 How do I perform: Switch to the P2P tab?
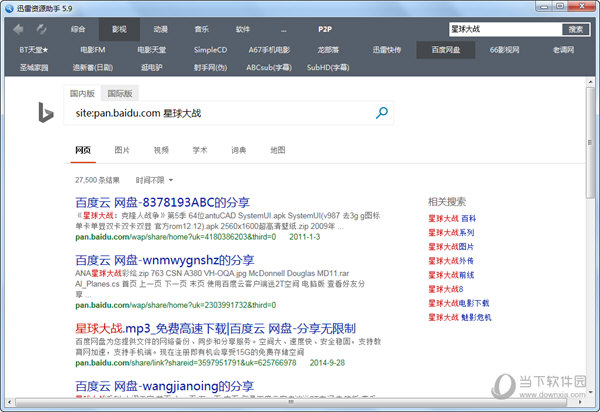[325, 29]
